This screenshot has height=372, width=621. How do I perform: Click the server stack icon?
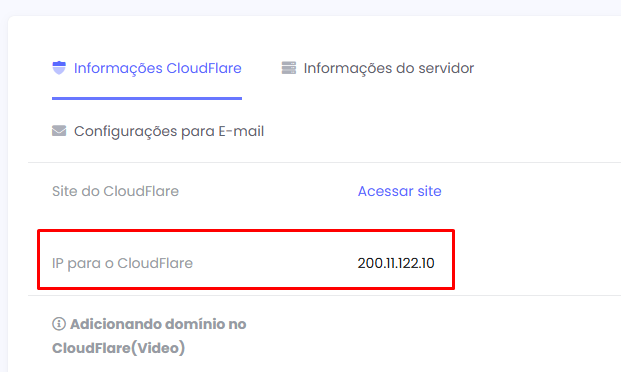tap(289, 68)
